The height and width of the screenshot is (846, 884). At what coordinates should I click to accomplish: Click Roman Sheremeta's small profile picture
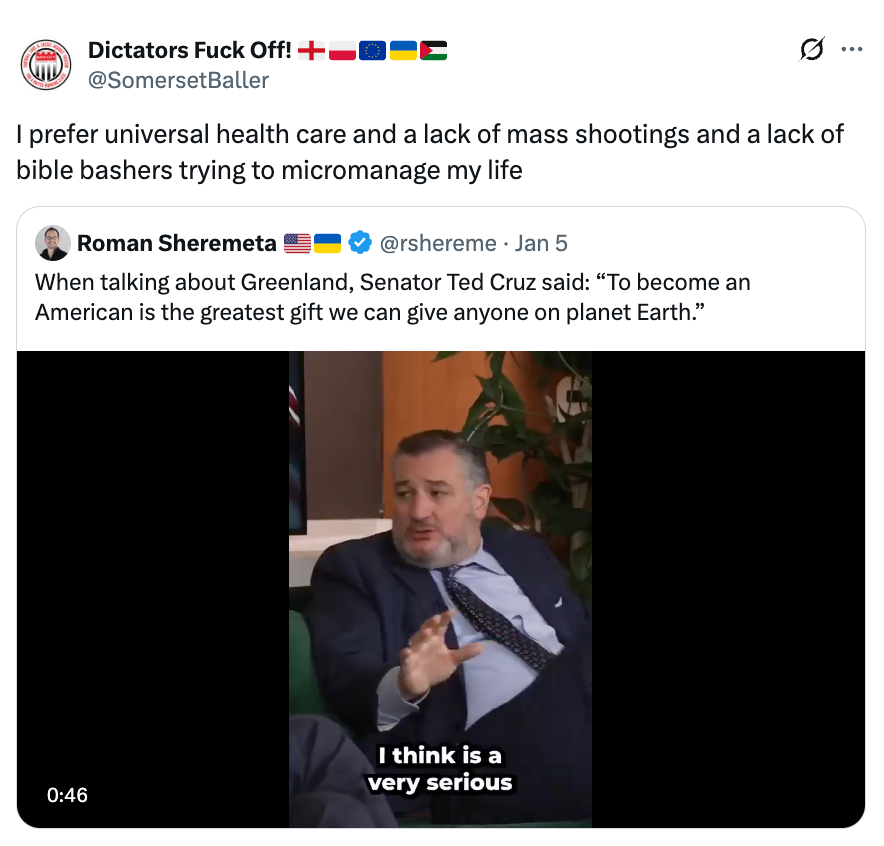(x=52, y=243)
